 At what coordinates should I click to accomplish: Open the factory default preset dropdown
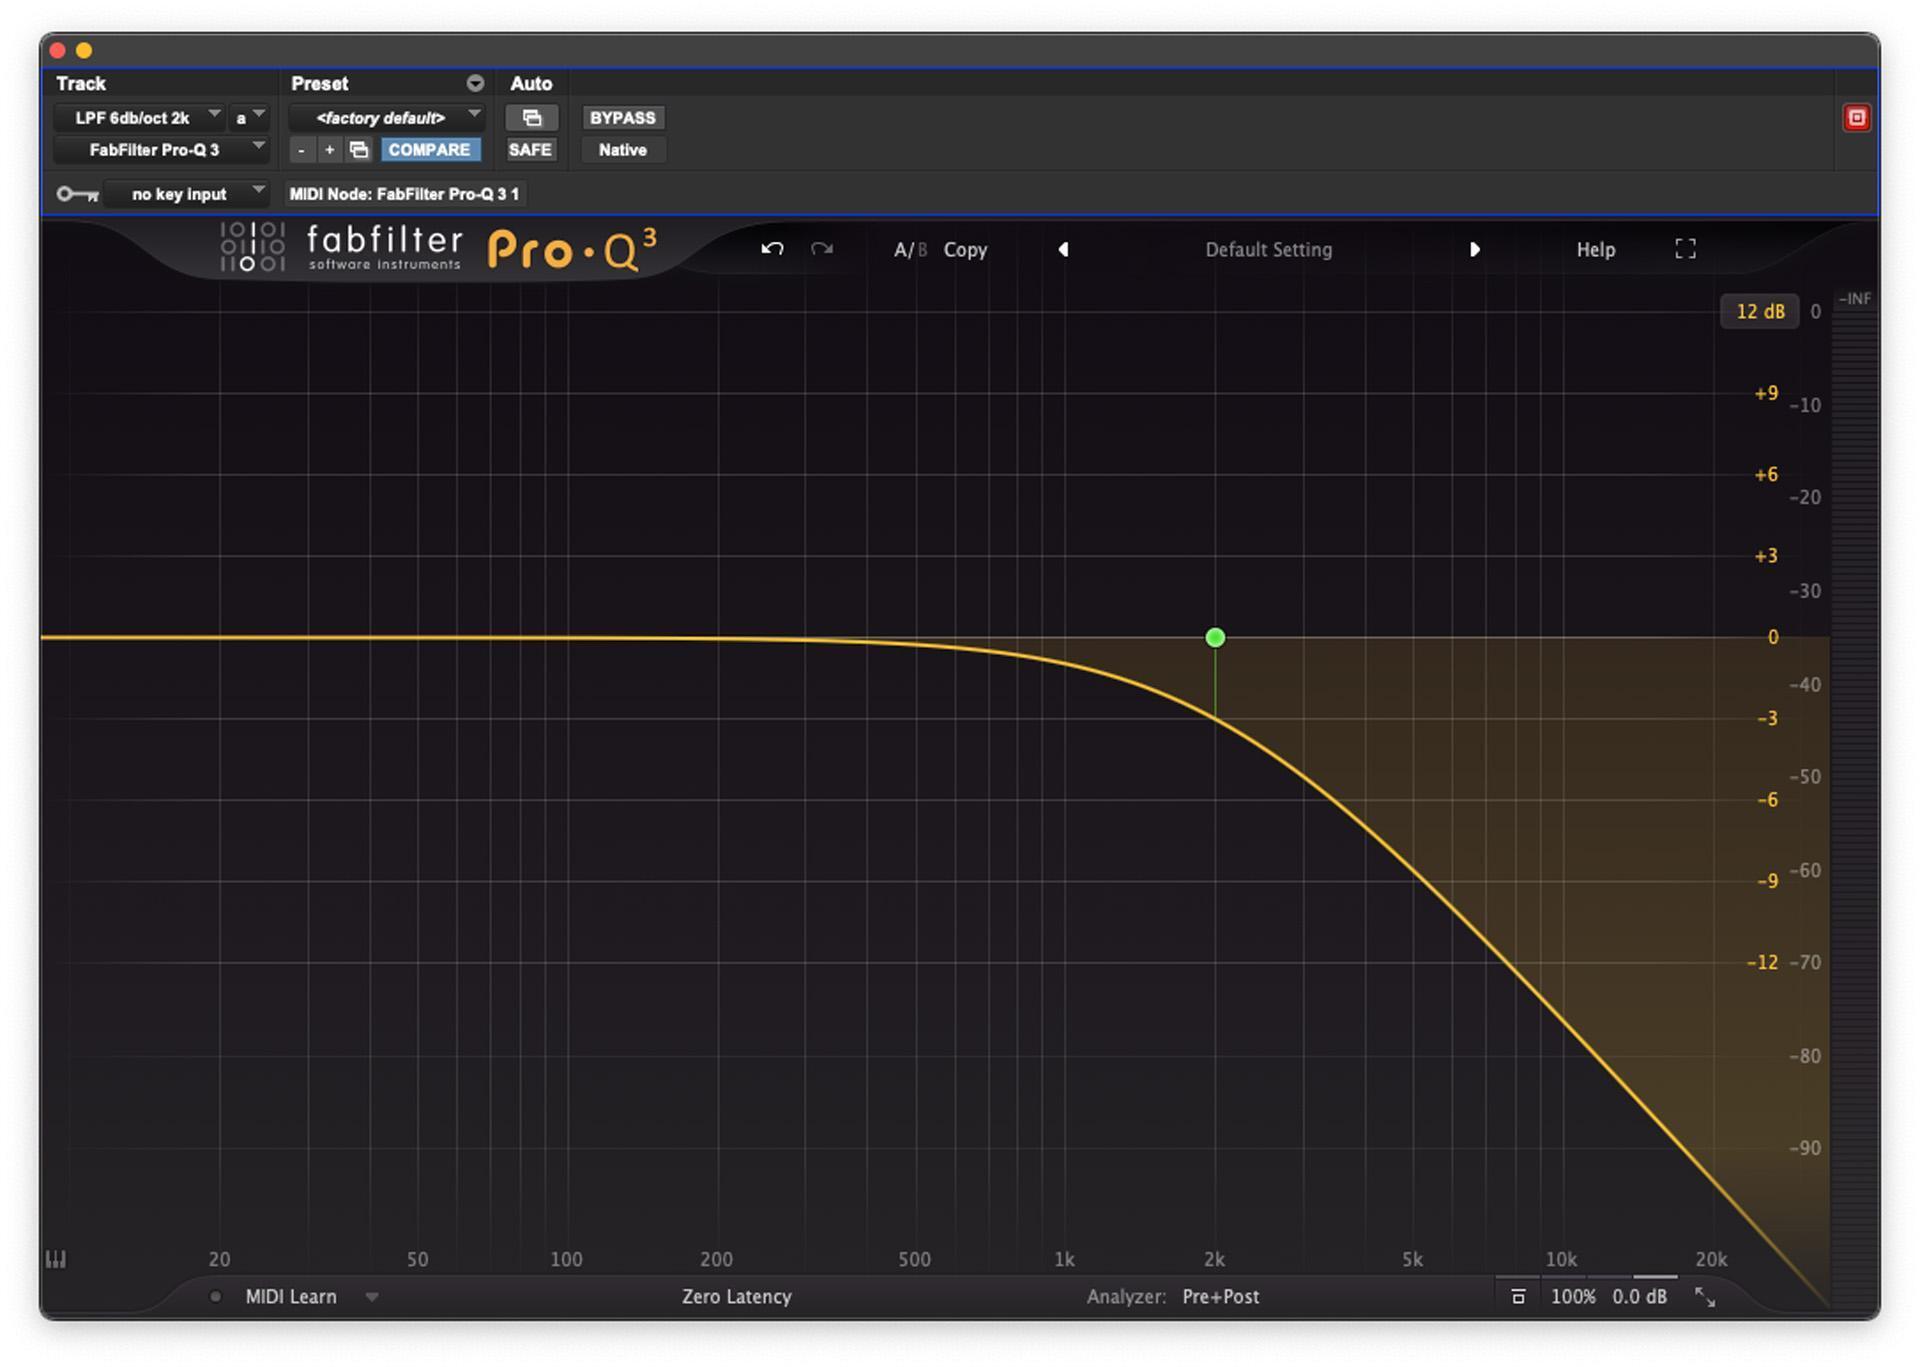coord(384,117)
